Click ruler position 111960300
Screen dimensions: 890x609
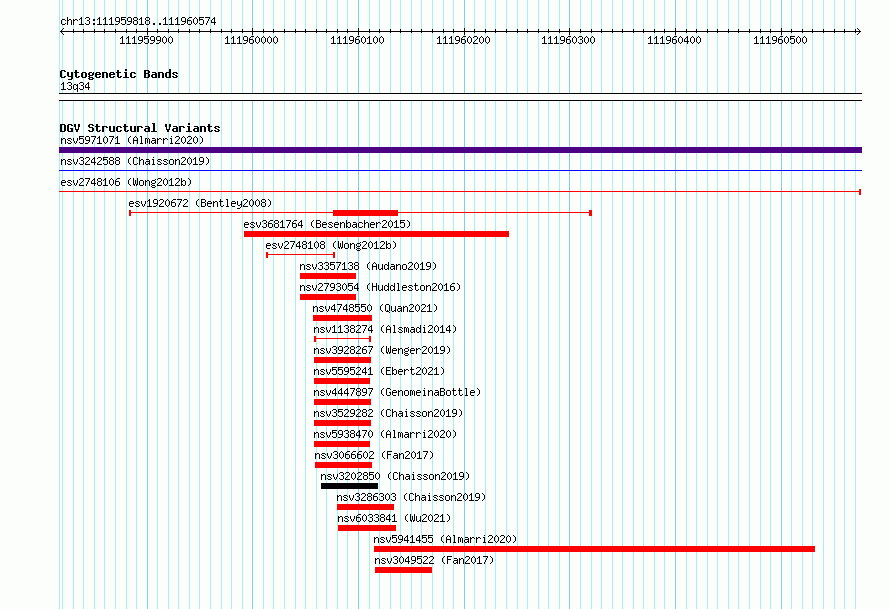pos(568,40)
